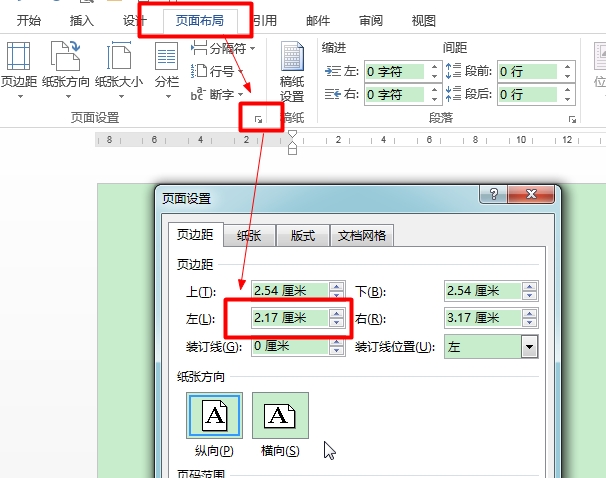
Task: Click the help ? button in dialog
Action: [x=494, y=194]
